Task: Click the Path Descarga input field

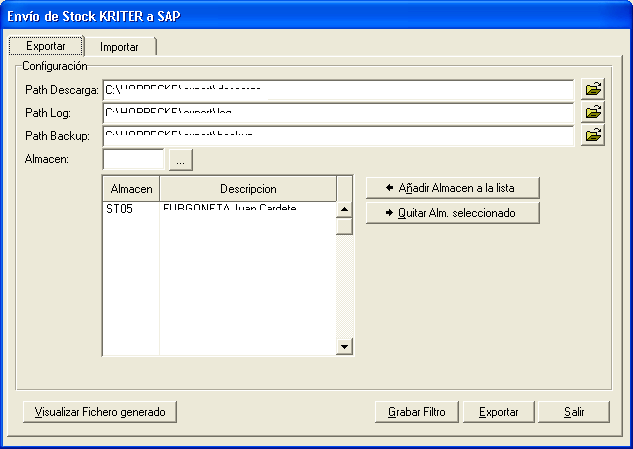Action: pyautogui.click(x=338, y=90)
